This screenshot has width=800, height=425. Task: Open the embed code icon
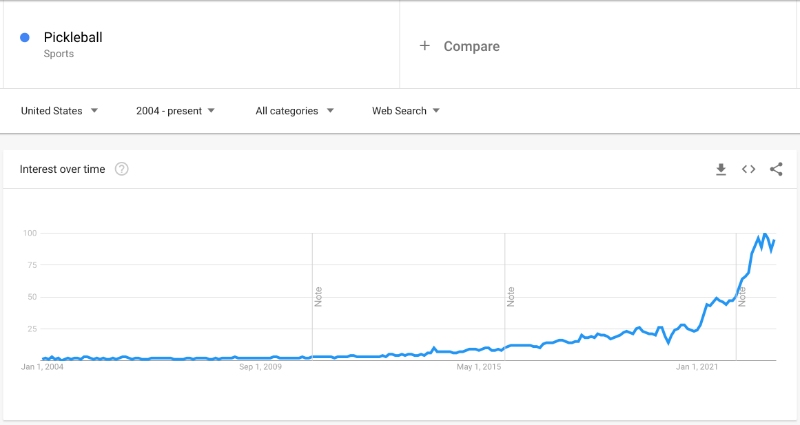(748, 170)
